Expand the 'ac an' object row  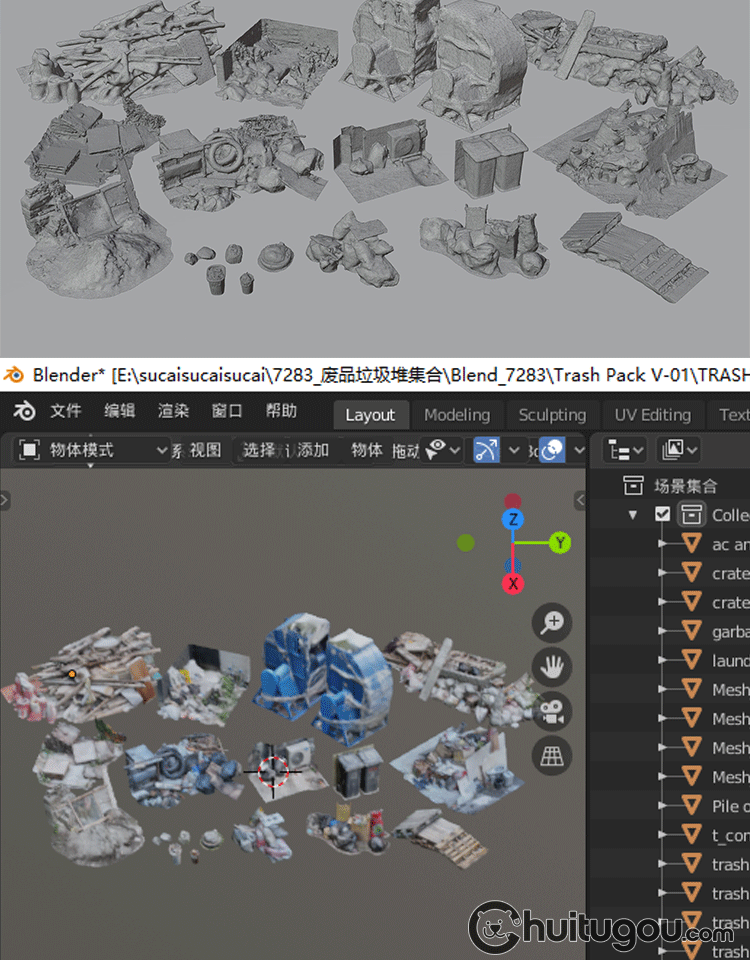click(662, 544)
